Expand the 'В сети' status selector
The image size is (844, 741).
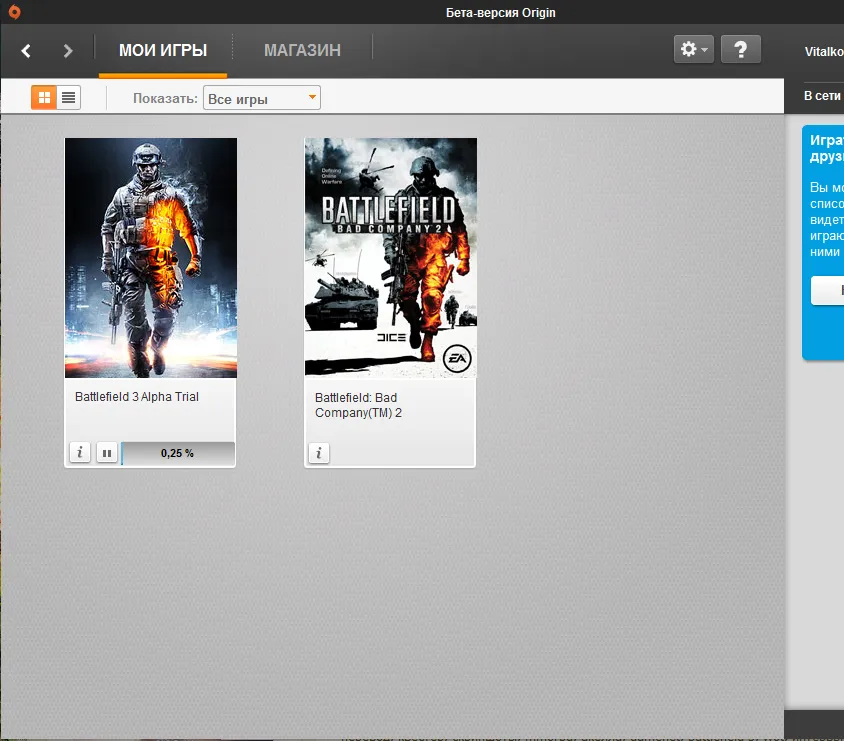click(823, 96)
